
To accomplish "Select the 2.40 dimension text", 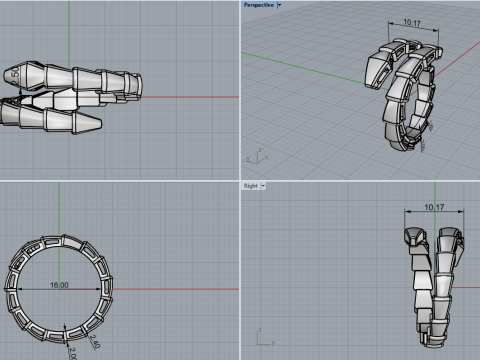I will click(x=95, y=341).
